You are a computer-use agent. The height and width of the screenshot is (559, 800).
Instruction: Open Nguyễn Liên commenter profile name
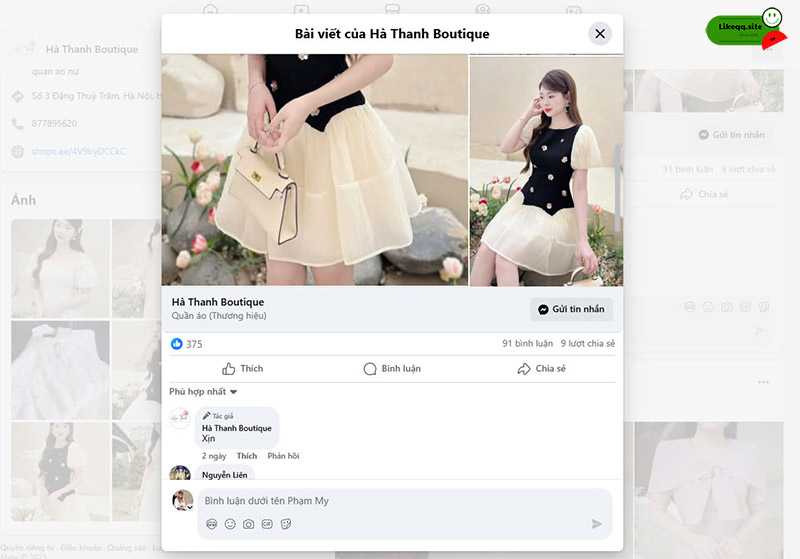224,475
